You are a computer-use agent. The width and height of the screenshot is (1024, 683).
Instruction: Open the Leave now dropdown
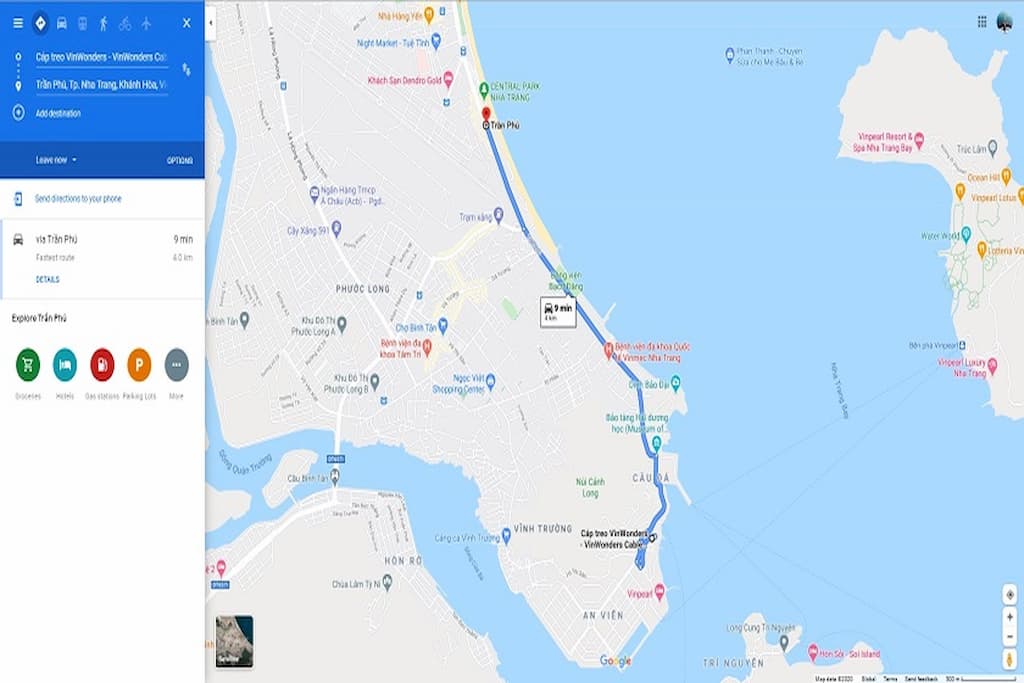pyautogui.click(x=56, y=160)
